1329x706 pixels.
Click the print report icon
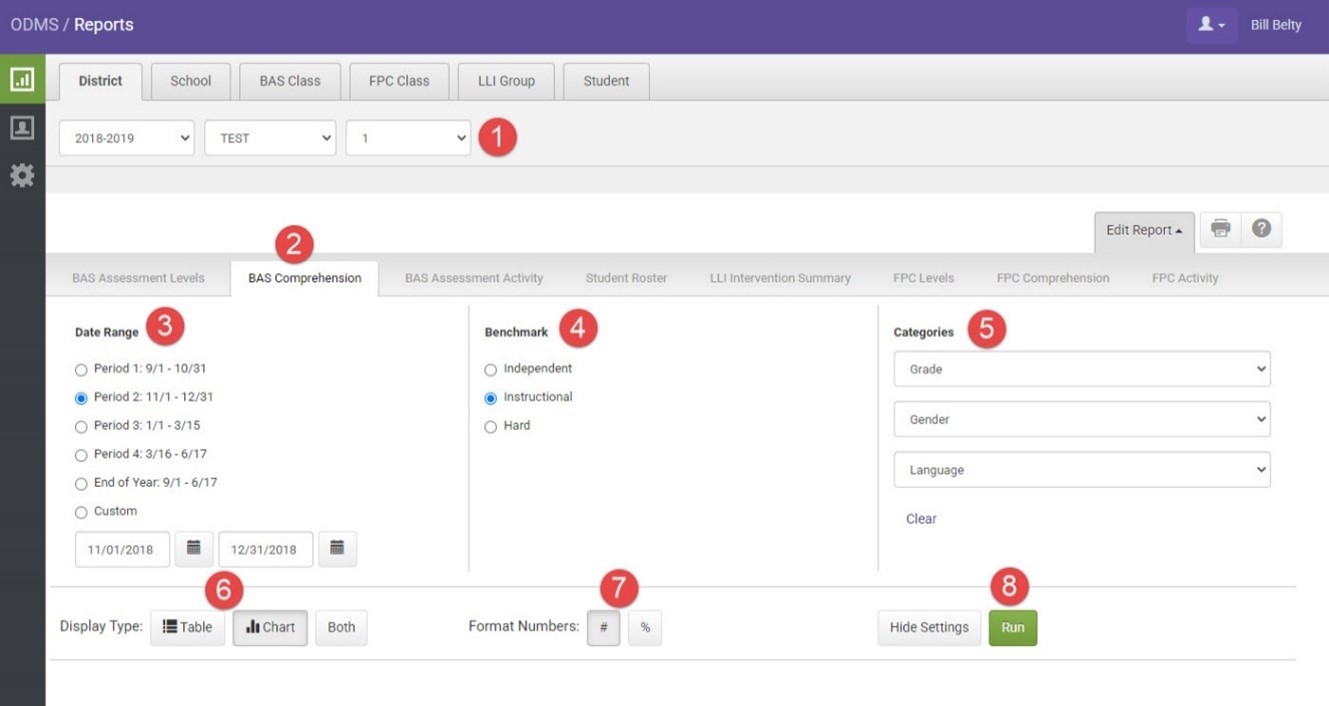[x=1220, y=229]
